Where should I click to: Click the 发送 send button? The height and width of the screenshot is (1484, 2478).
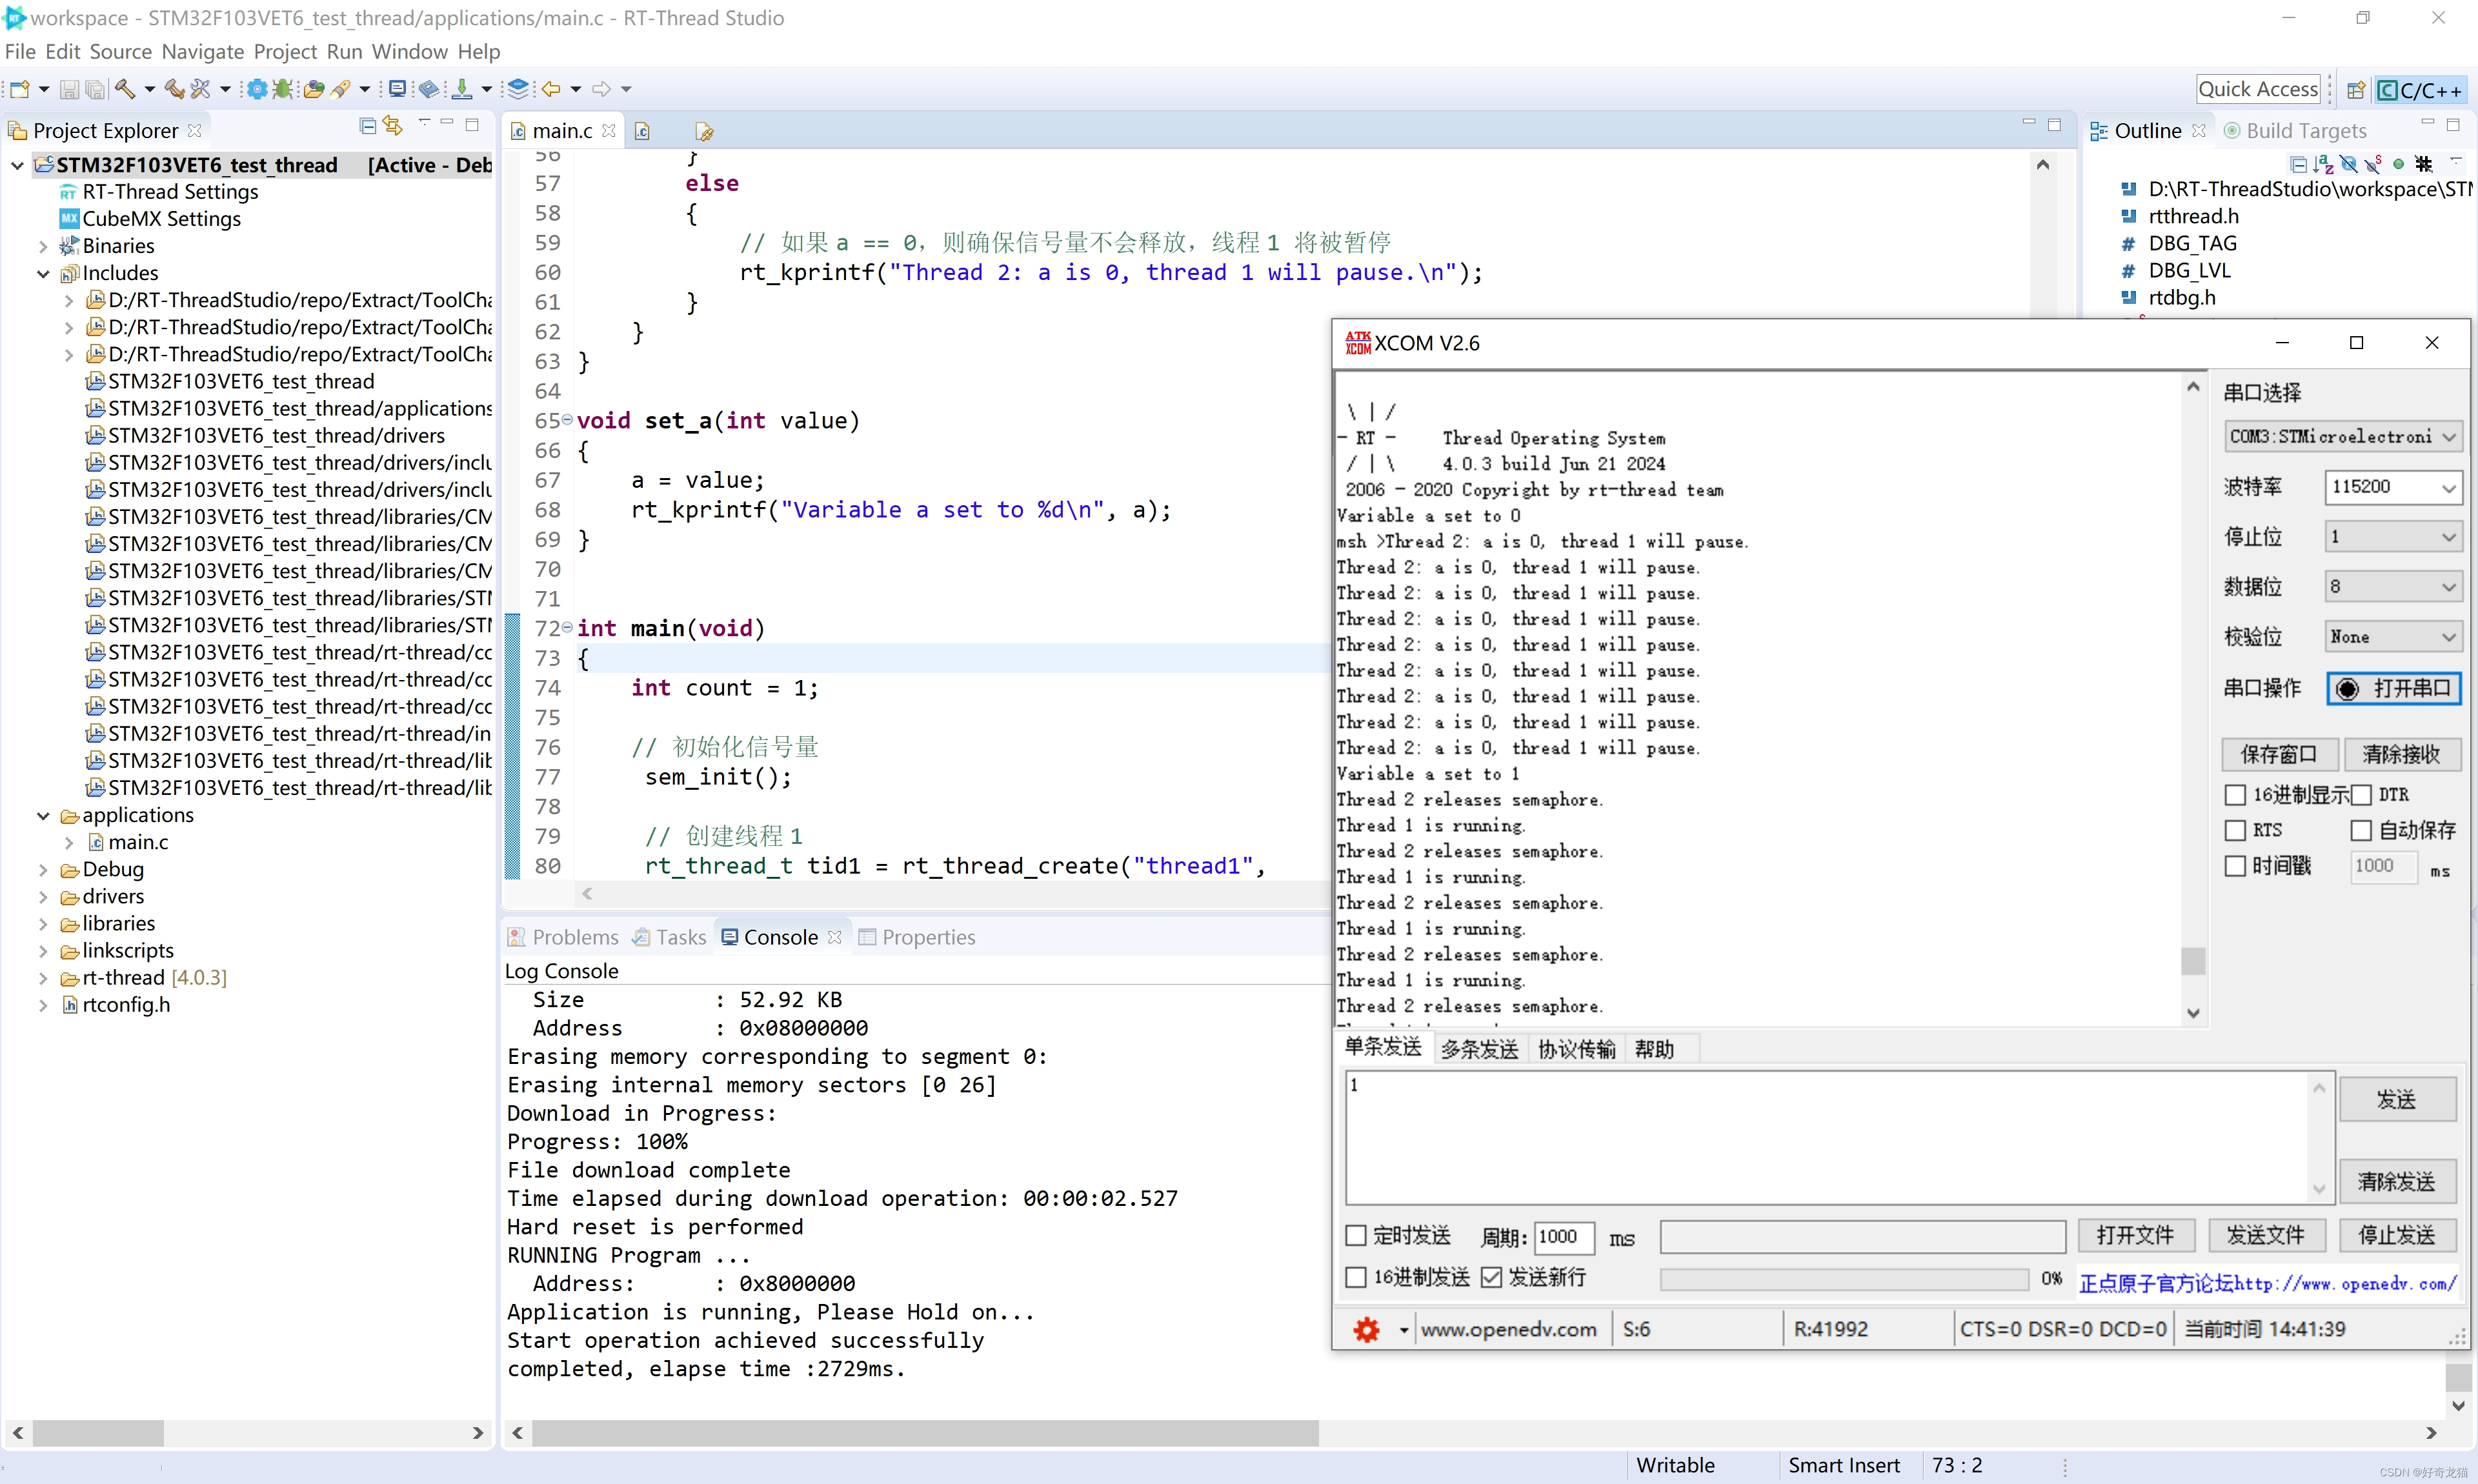[x=2397, y=1099]
